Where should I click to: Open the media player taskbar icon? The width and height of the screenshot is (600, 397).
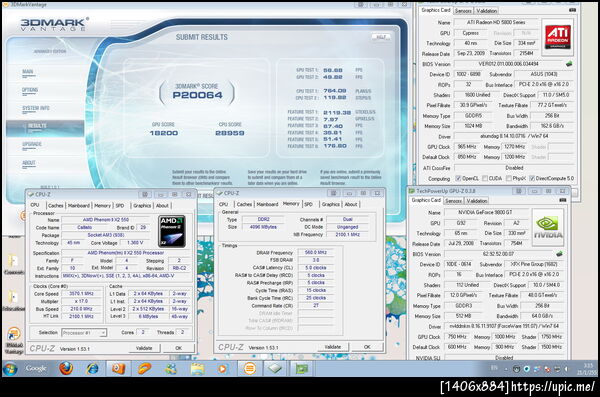pos(222,369)
